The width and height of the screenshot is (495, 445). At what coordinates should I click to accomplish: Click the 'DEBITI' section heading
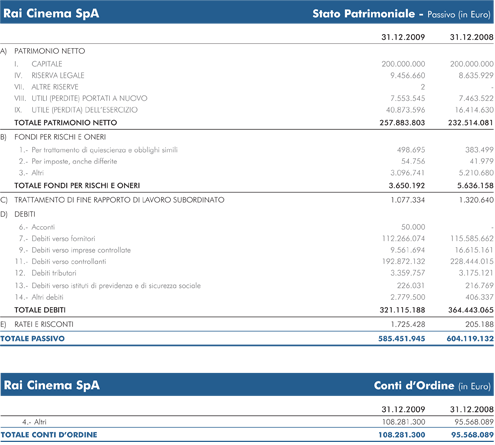(x=25, y=214)
